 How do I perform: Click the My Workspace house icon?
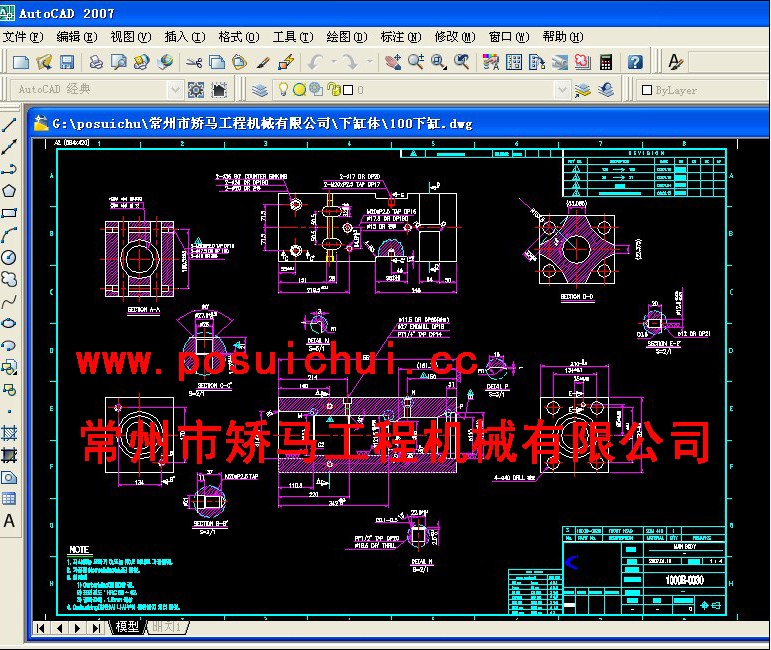(219, 90)
